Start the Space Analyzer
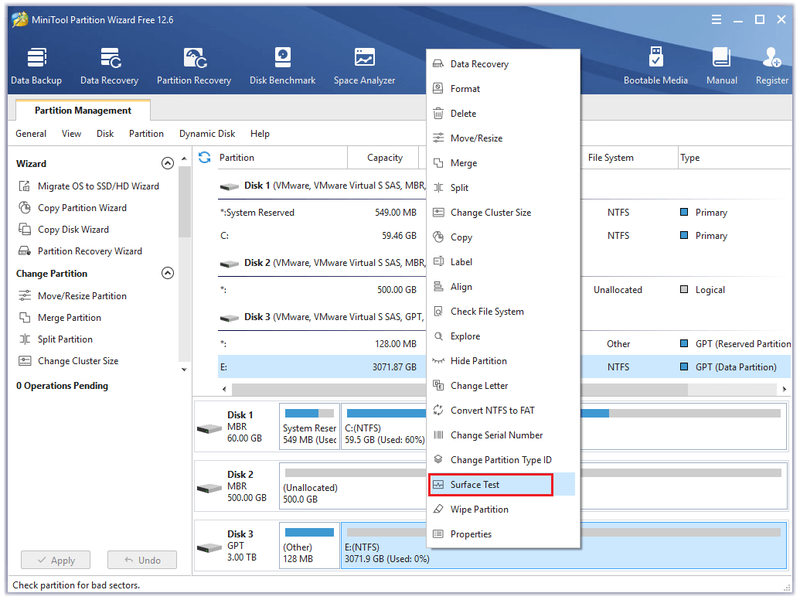The height and width of the screenshot is (600, 800). coord(364,66)
